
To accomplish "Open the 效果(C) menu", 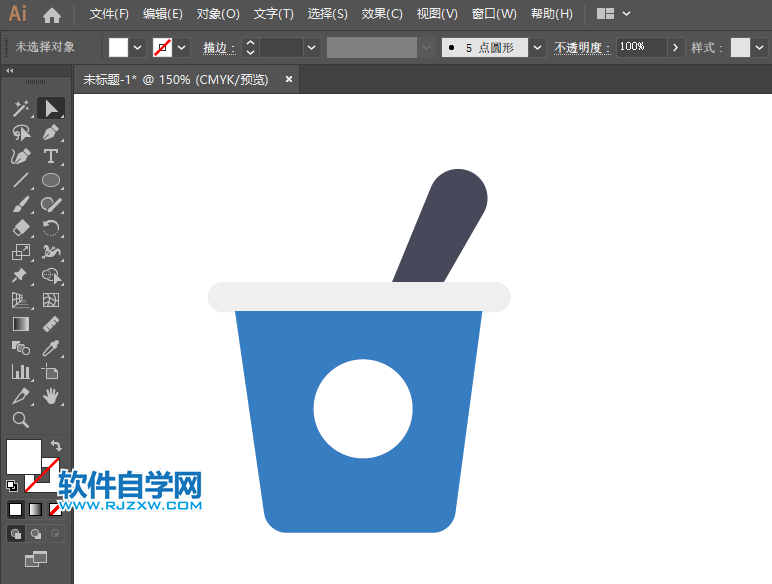I will [x=382, y=14].
